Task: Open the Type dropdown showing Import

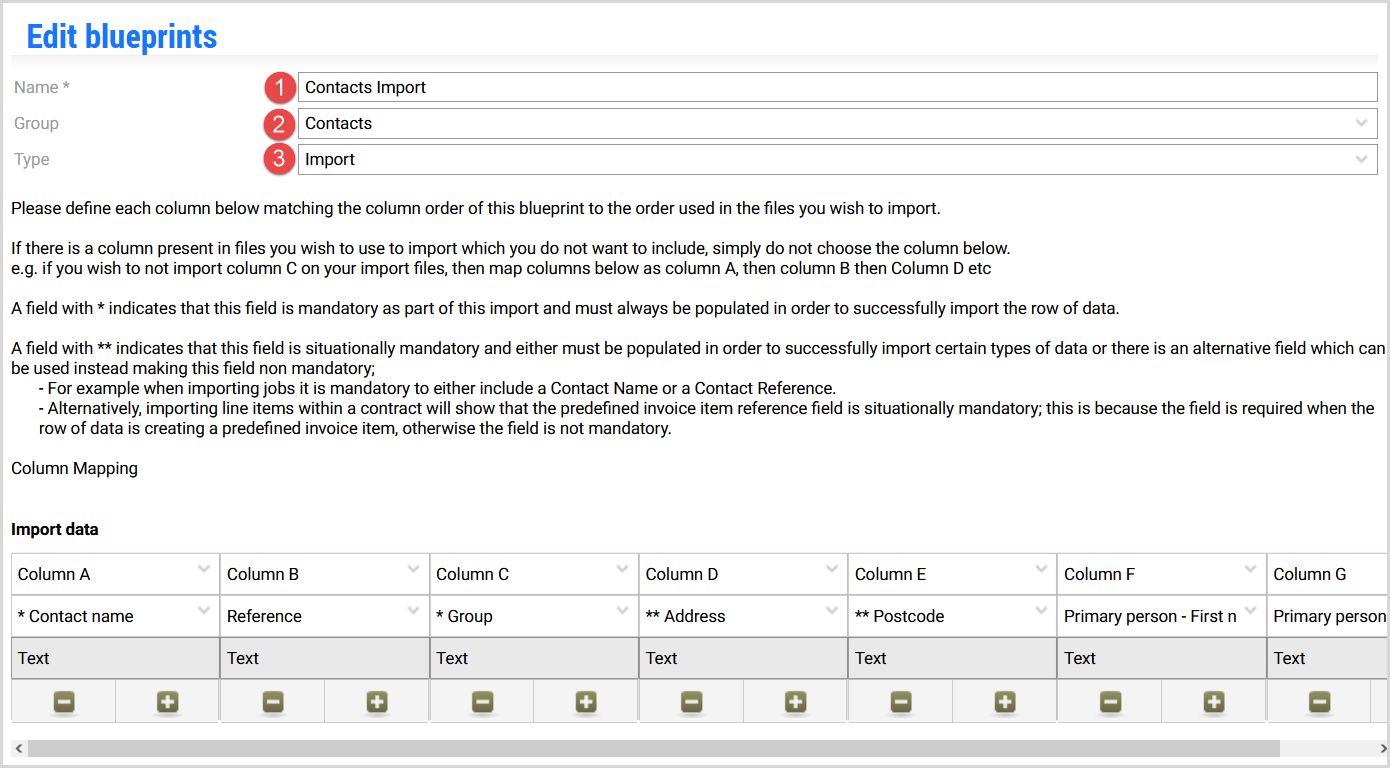Action: 838,159
